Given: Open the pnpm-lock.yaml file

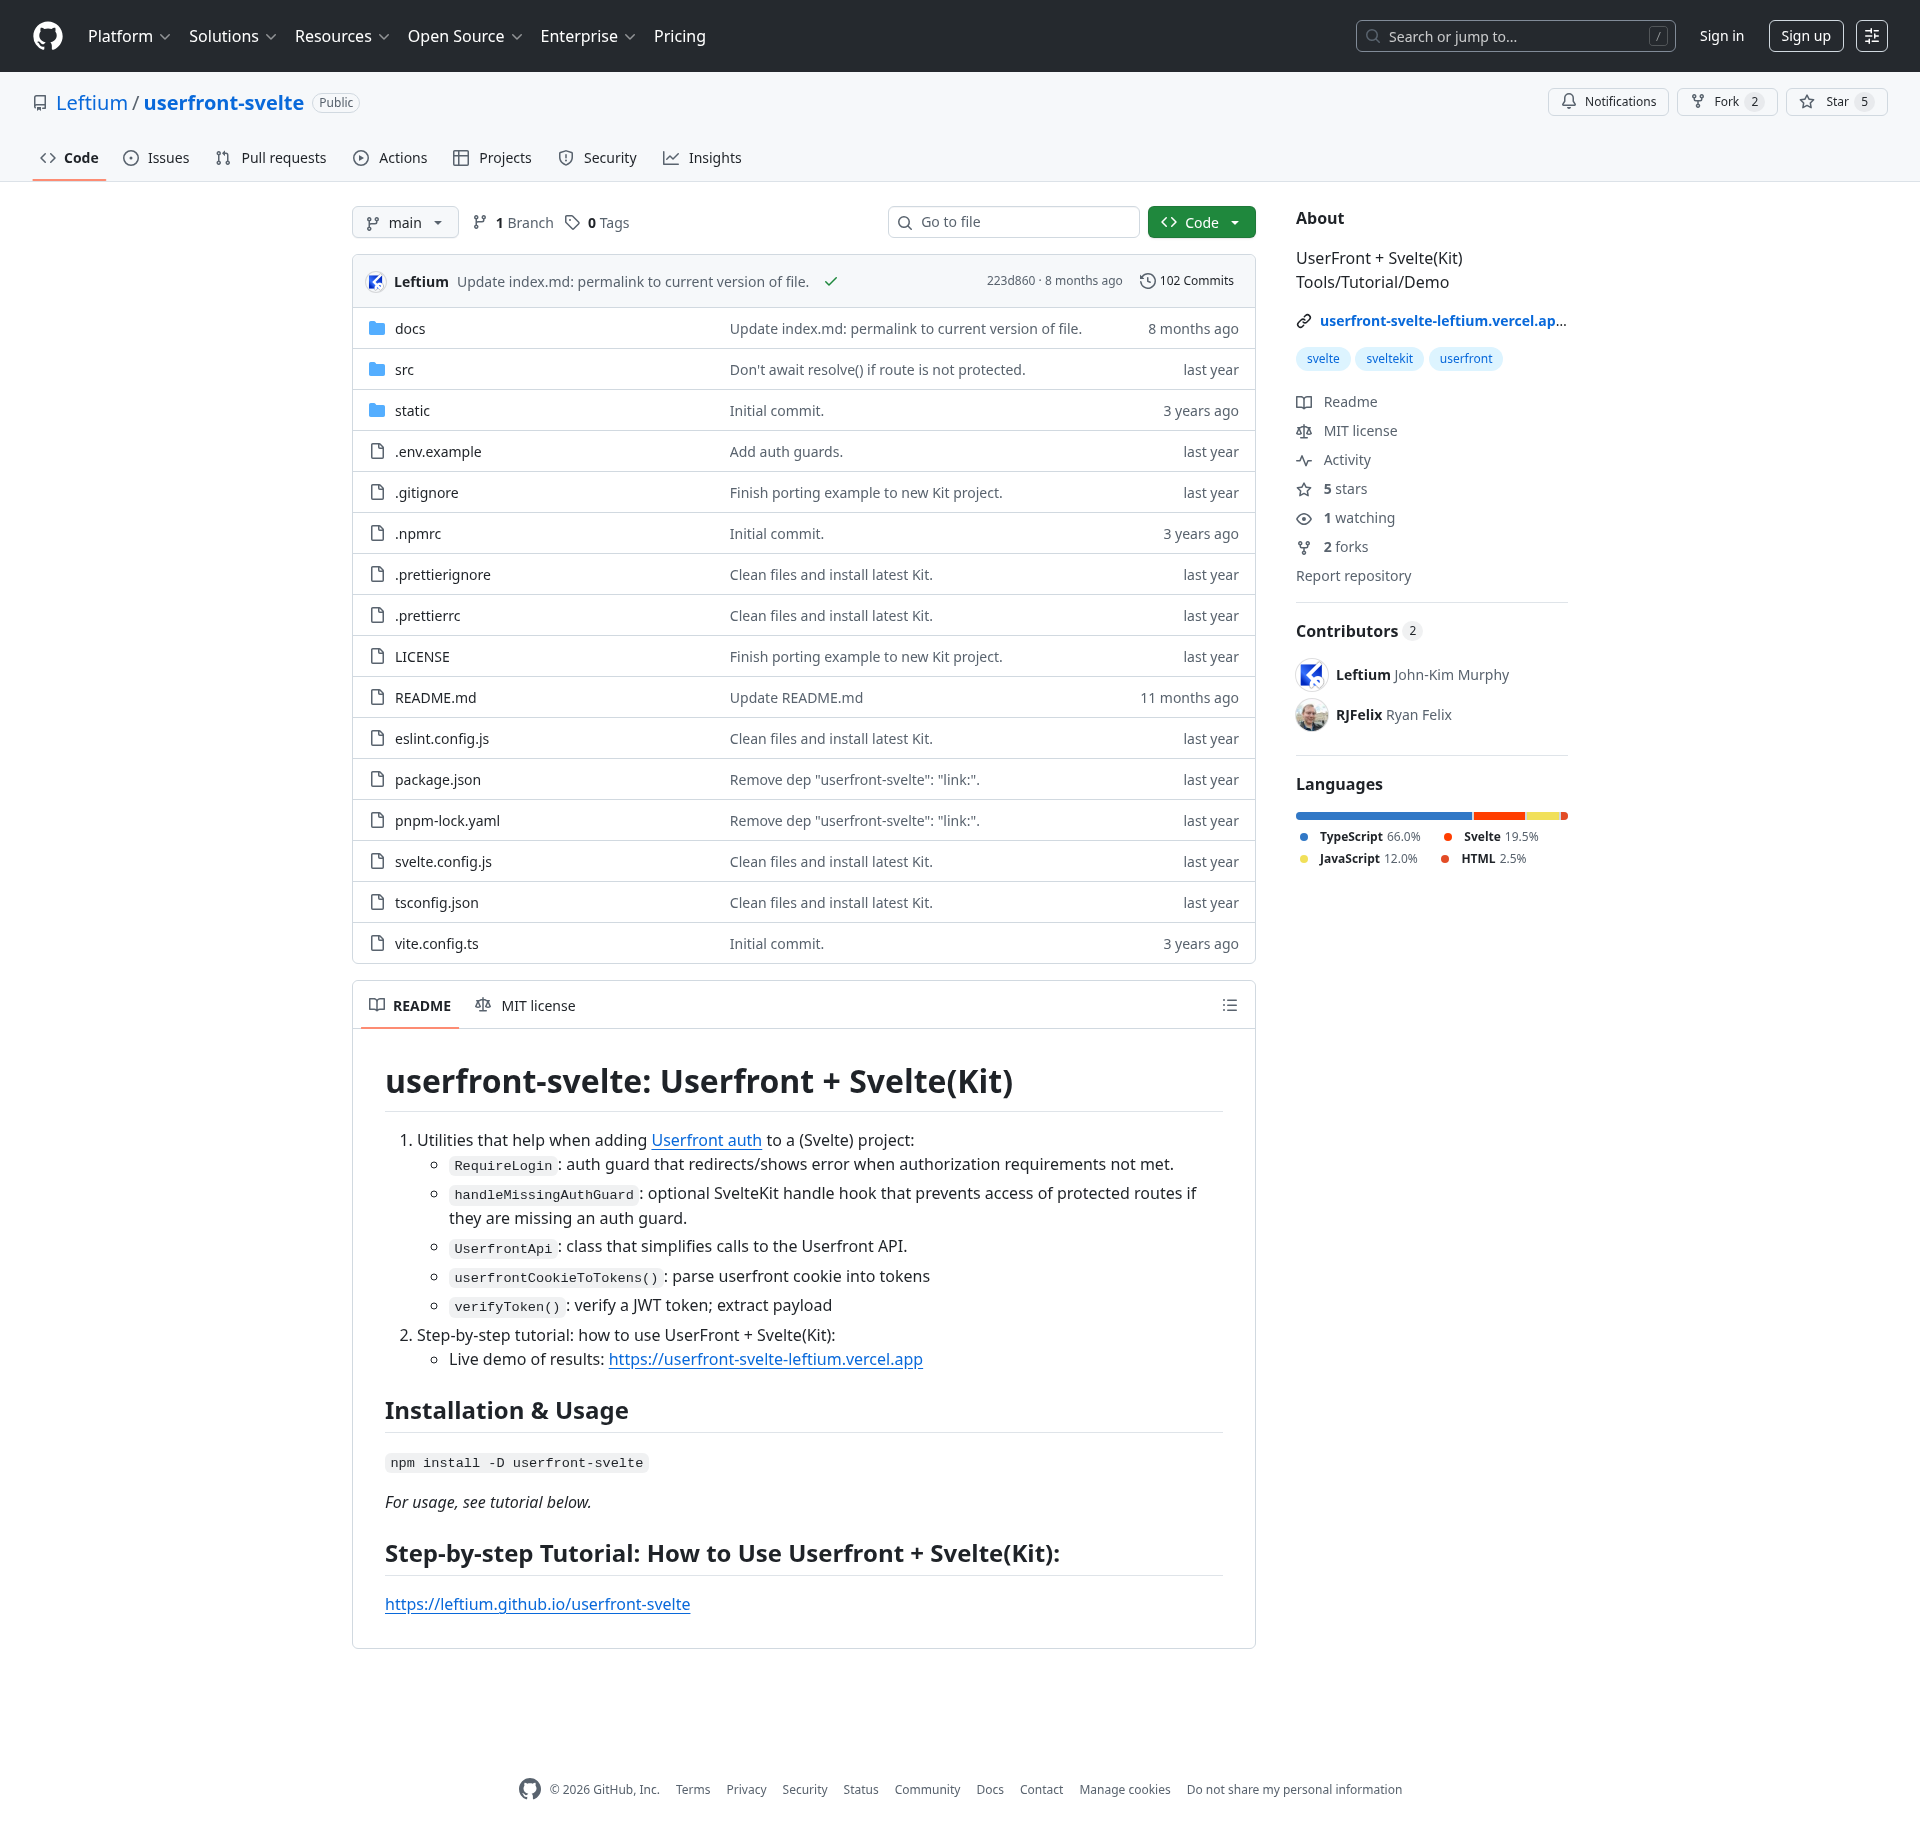Looking at the screenshot, I should tap(447, 821).
